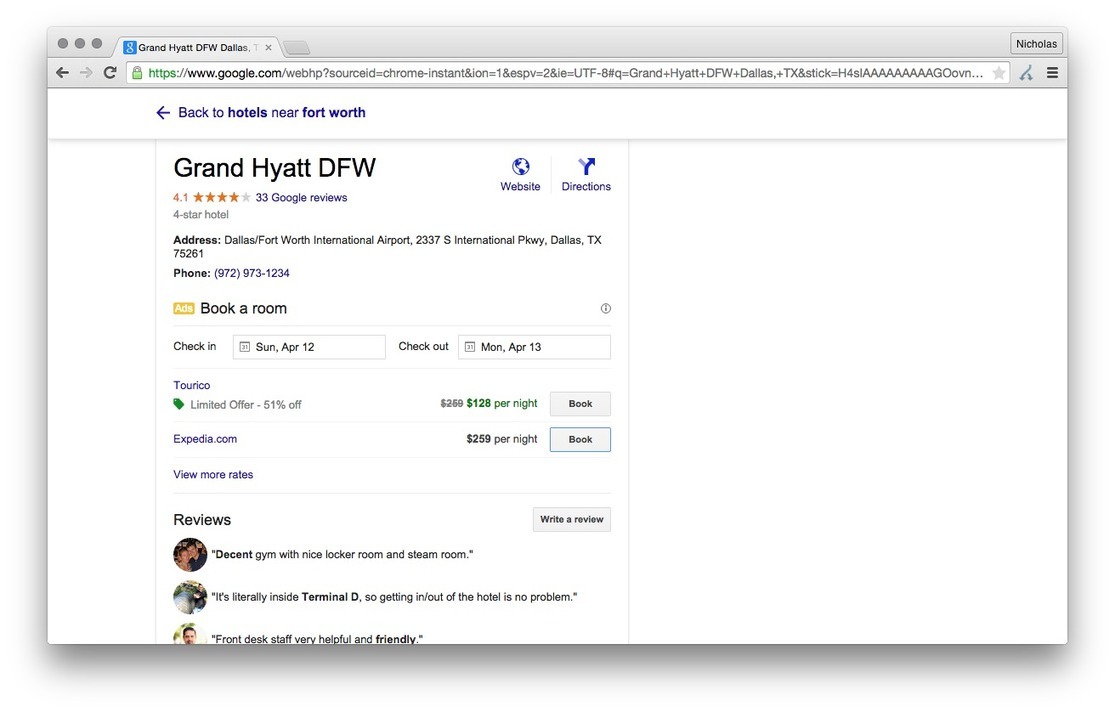Click the 4.1 rating number
The height and width of the screenshot is (712, 1115).
tap(181, 198)
